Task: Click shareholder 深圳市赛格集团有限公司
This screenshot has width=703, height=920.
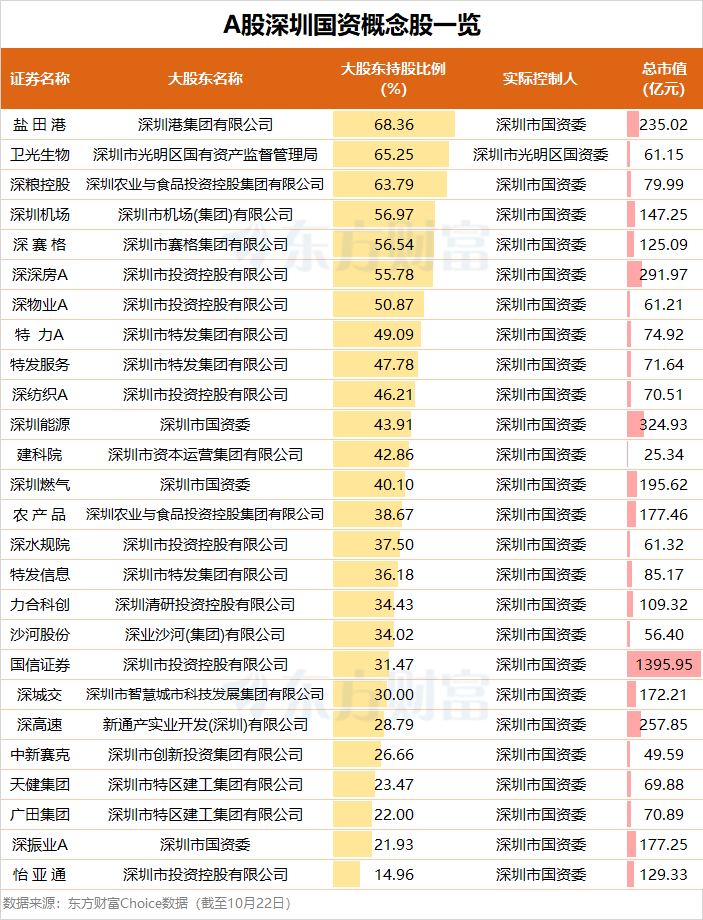Action: point(205,244)
